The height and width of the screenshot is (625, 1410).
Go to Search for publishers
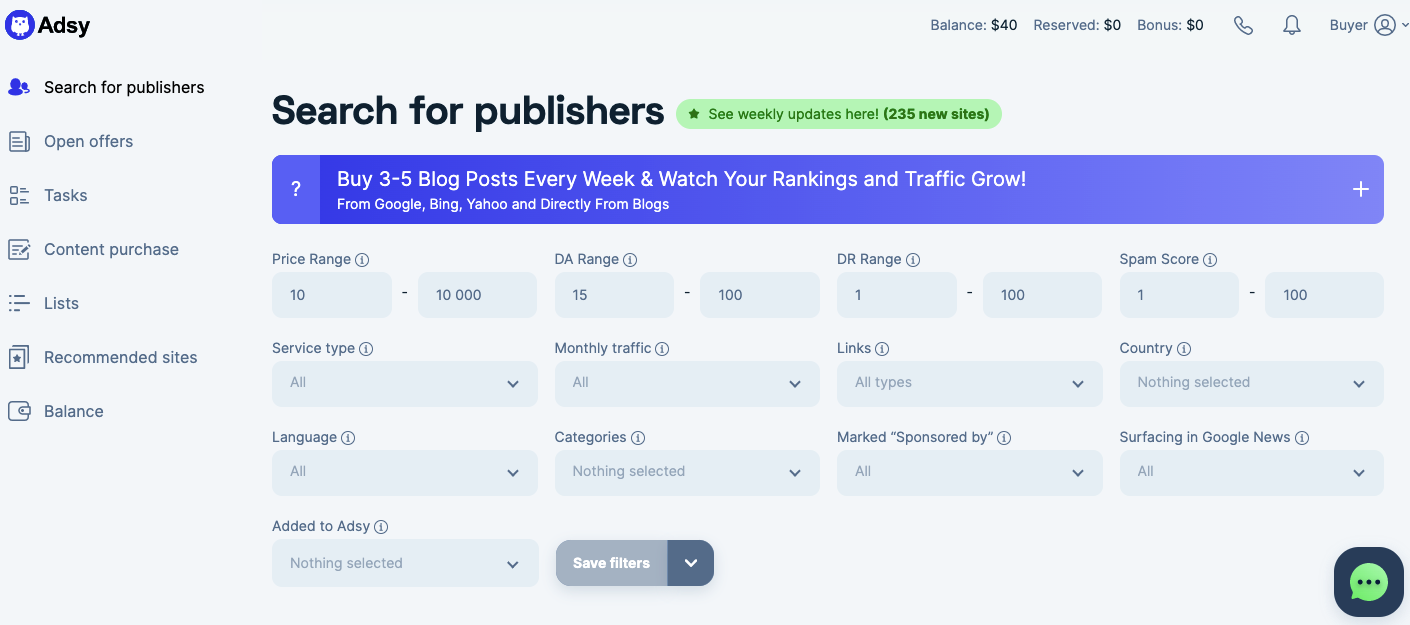tap(124, 87)
